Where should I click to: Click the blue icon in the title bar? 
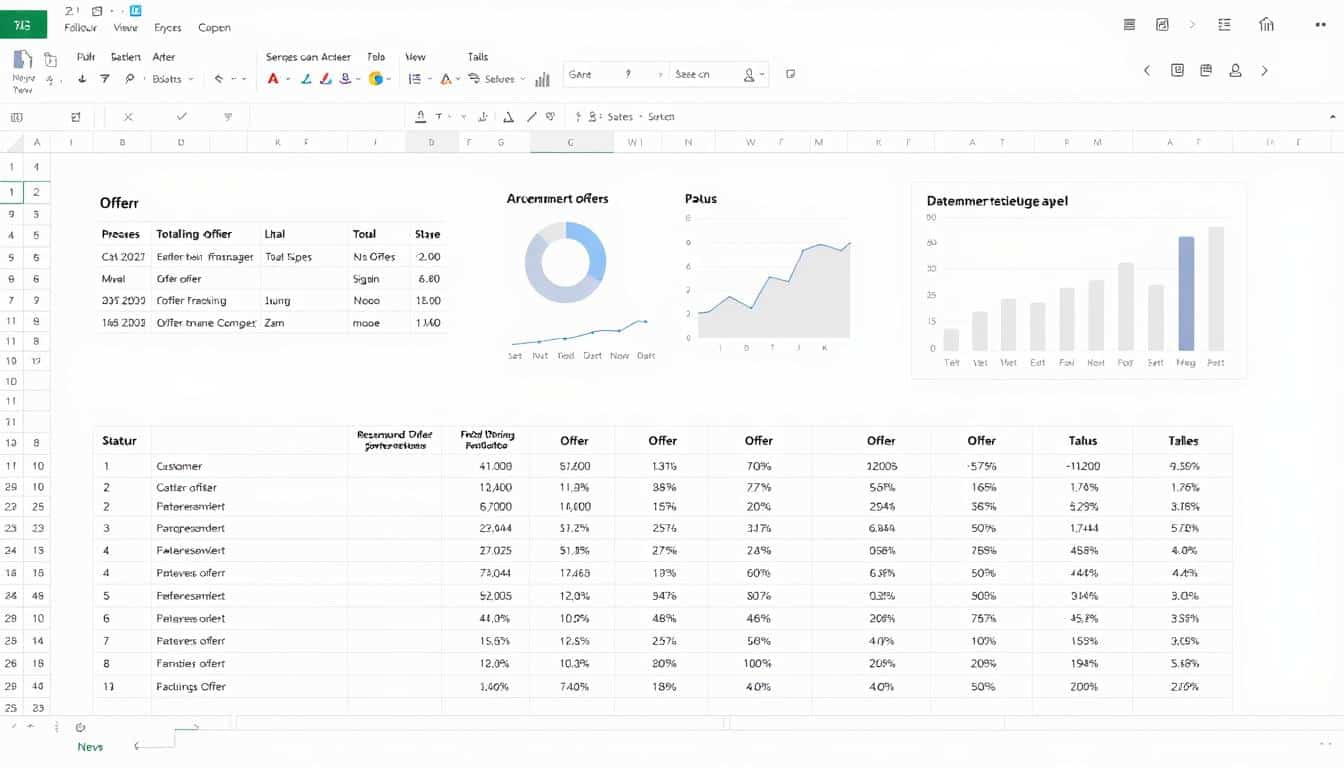click(135, 10)
